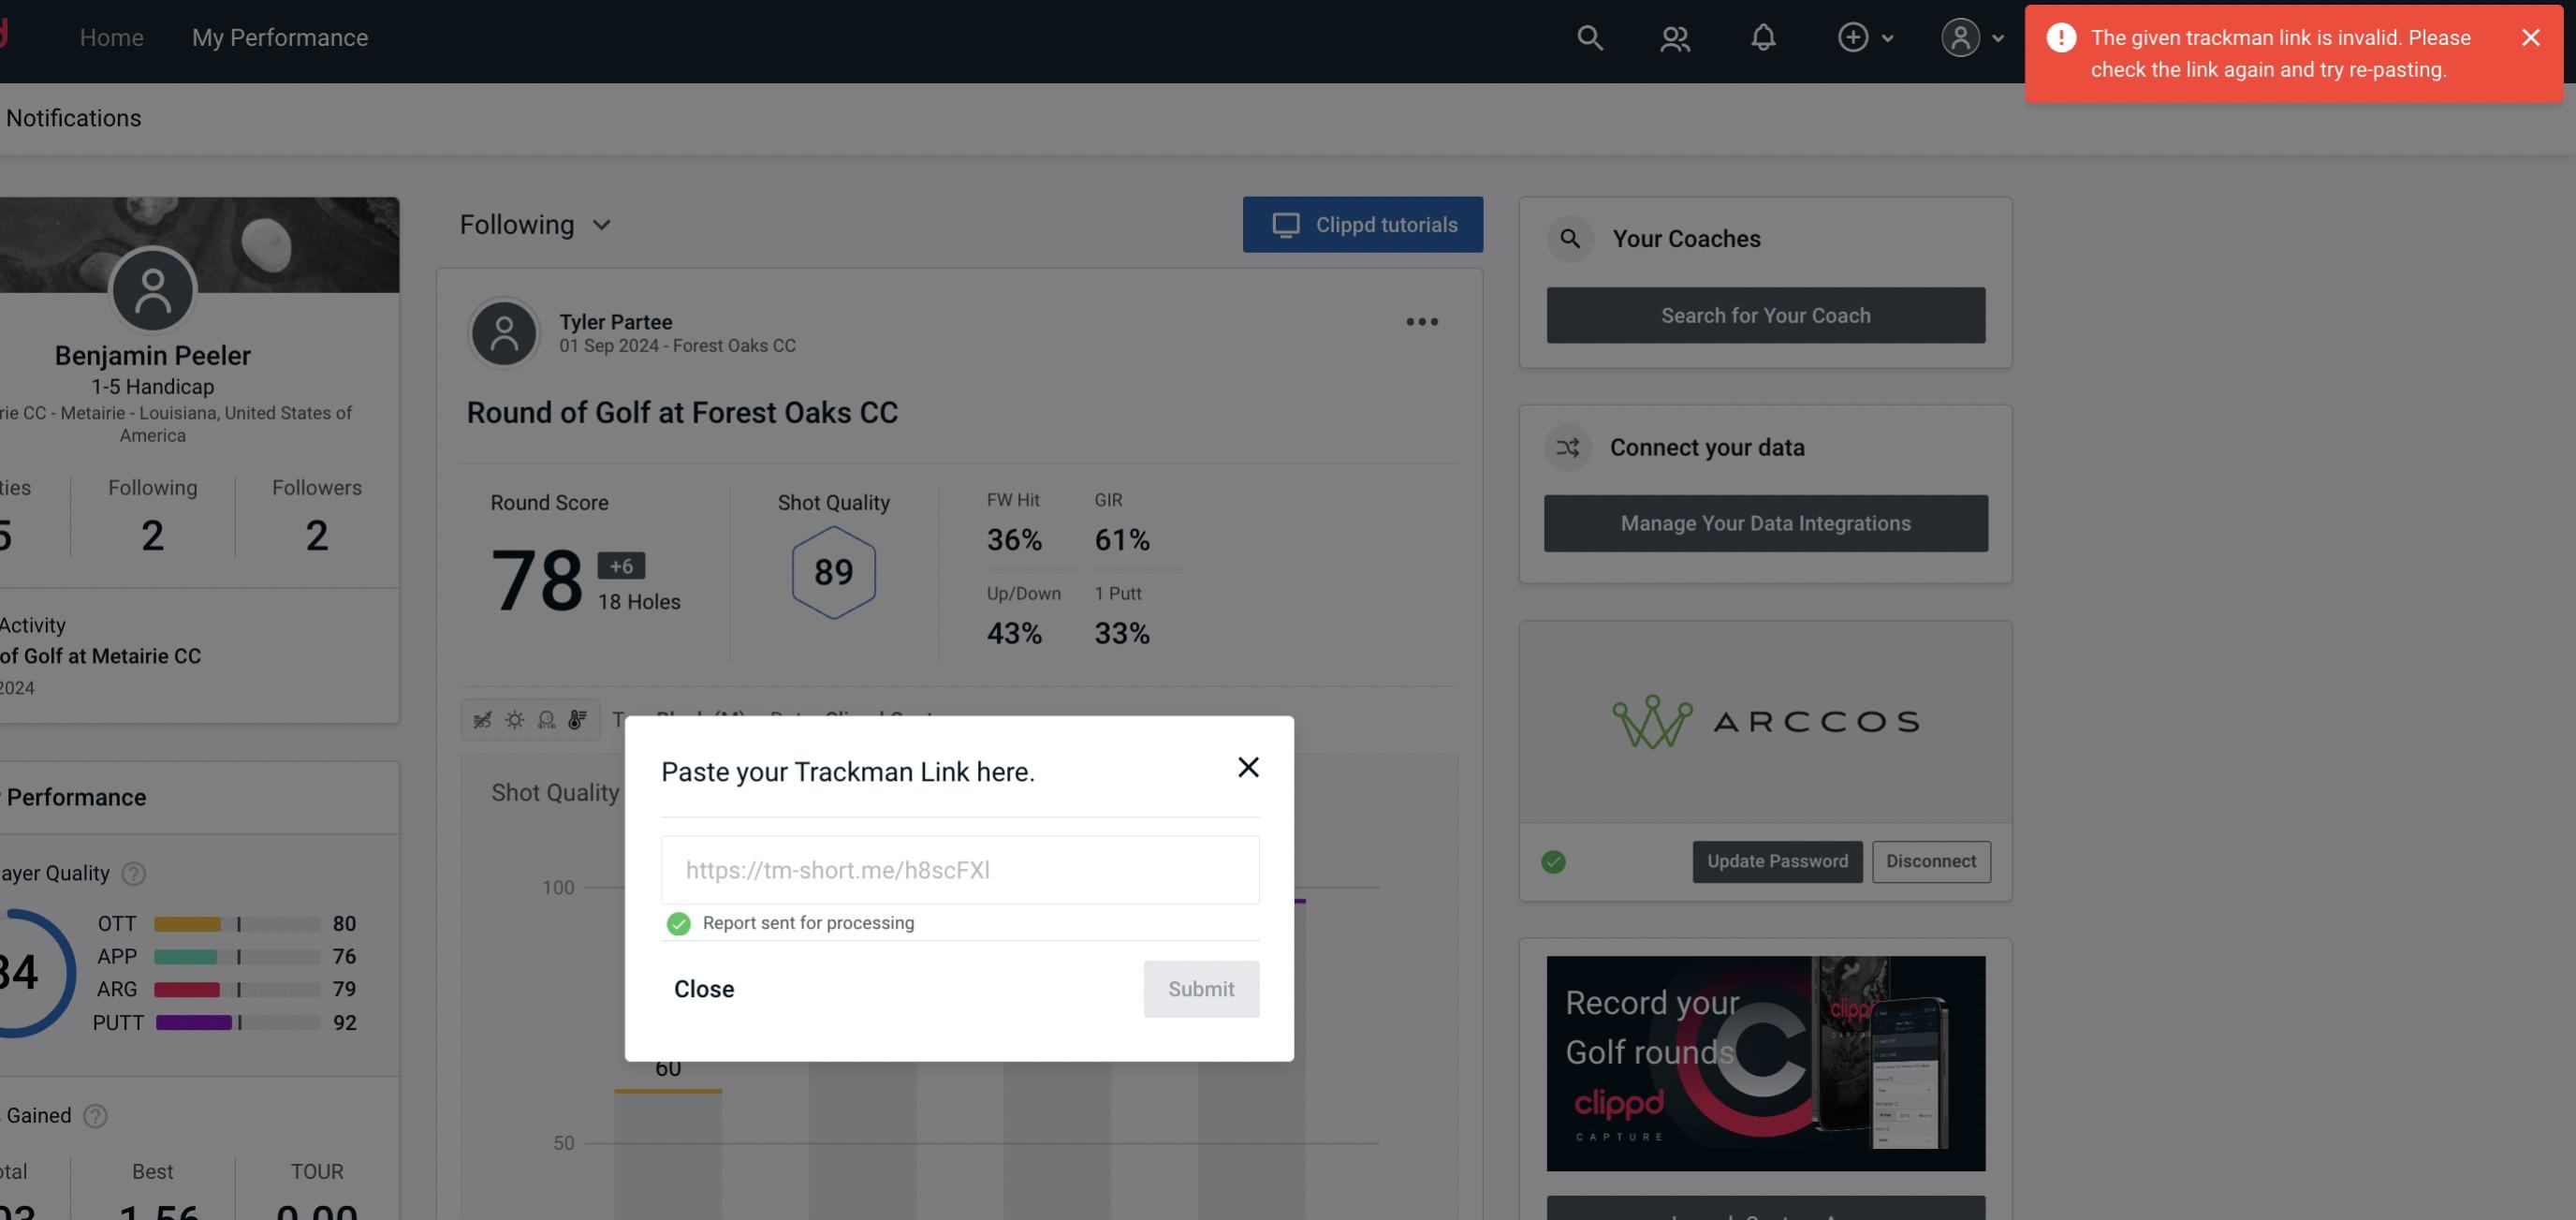2576x1220 pixels.
Task: Click the three-dot menu on Tyler Partee post
Action: 1423,320
